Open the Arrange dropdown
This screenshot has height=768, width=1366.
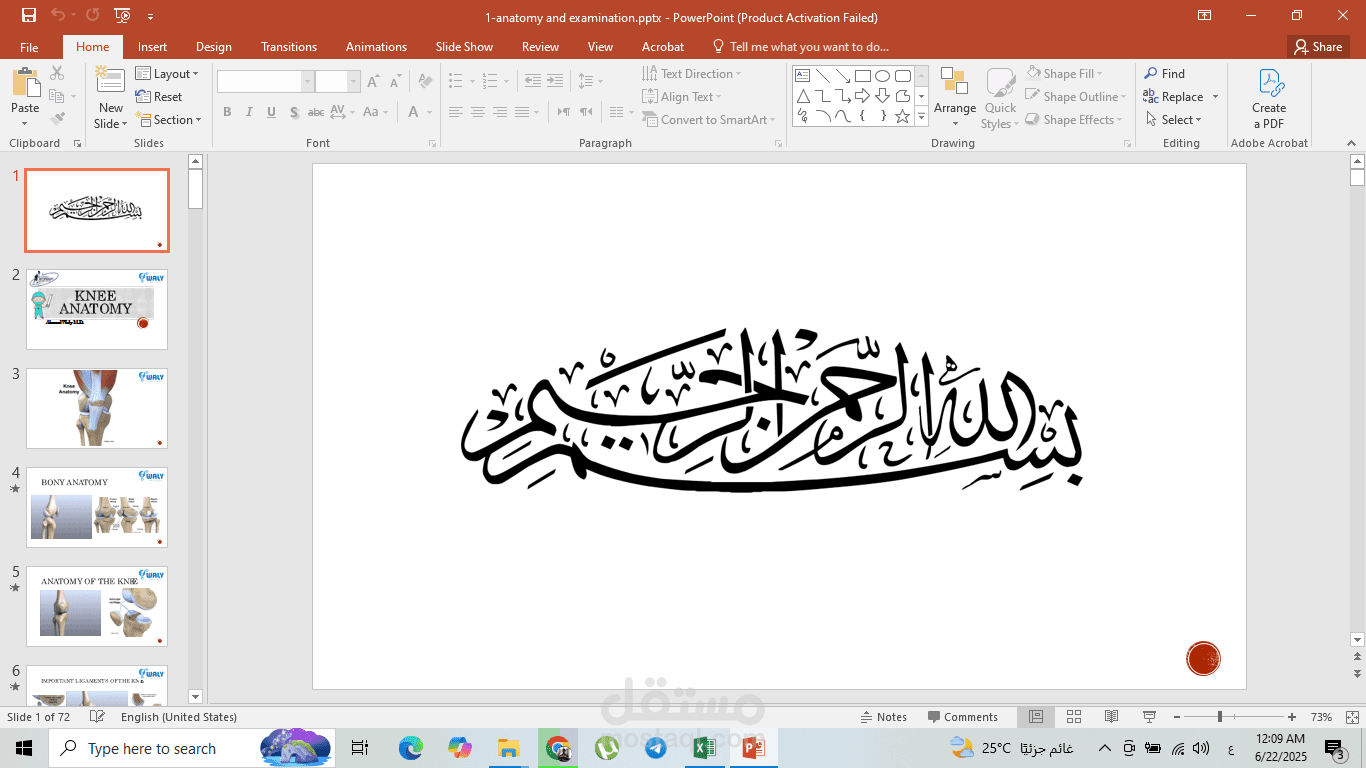tap(955, 97)
